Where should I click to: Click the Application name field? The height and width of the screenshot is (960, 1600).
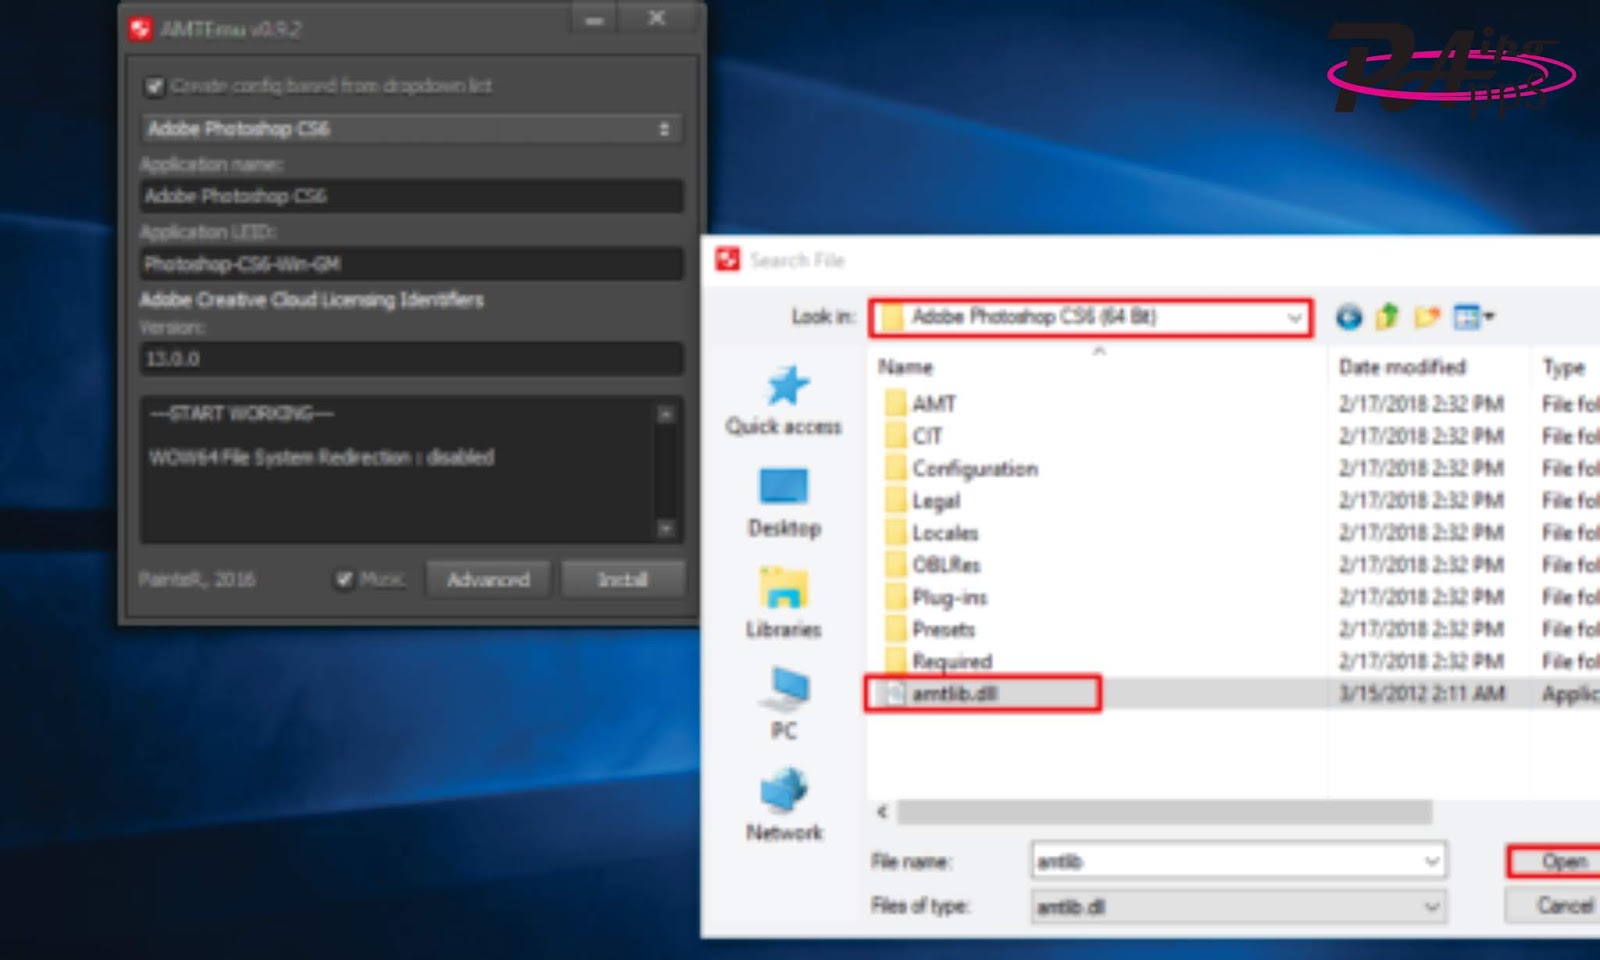pos(411,196)
